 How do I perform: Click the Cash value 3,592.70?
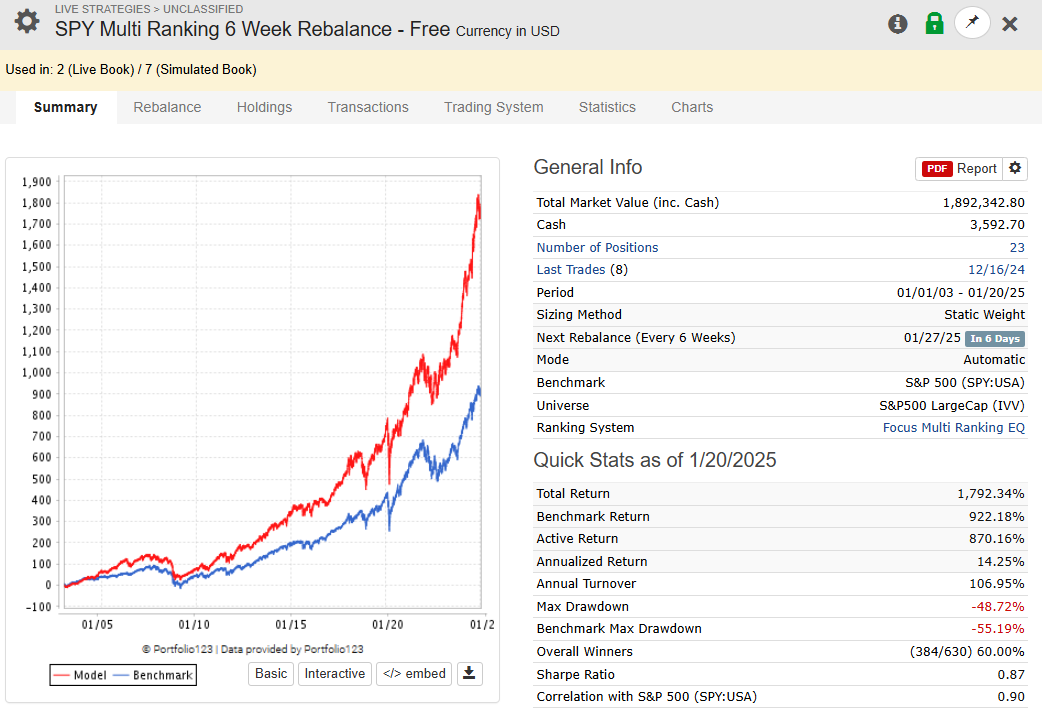coord(997,225)
